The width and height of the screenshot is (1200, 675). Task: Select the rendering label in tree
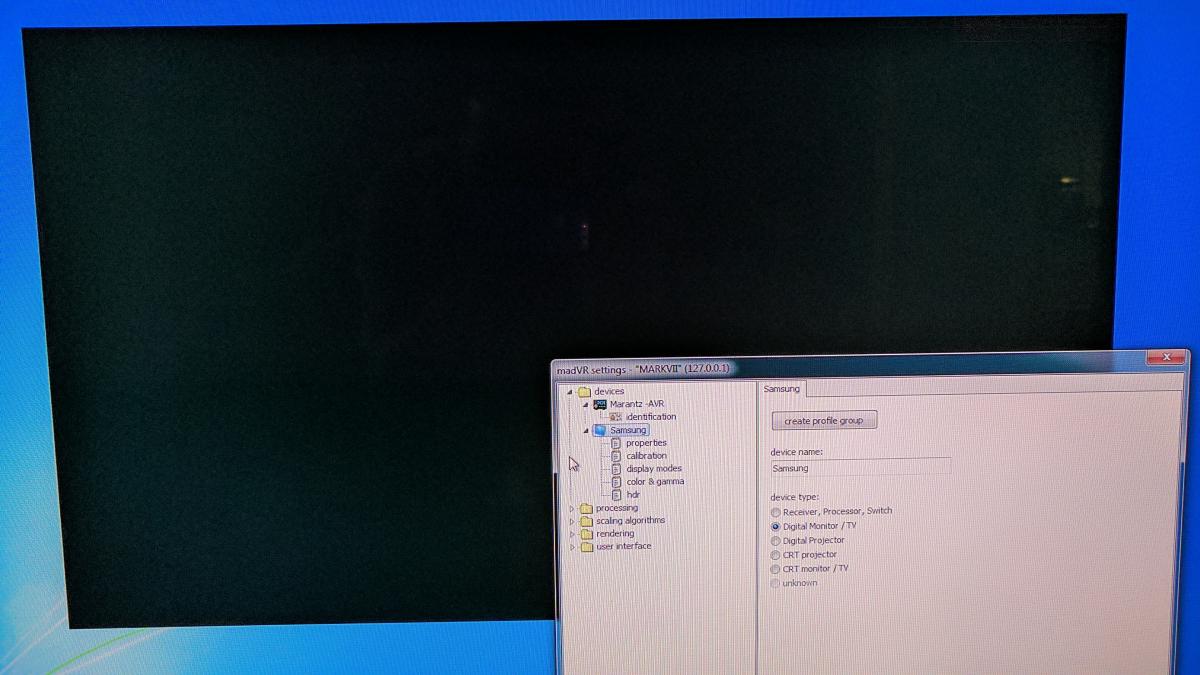pos(615,534)
